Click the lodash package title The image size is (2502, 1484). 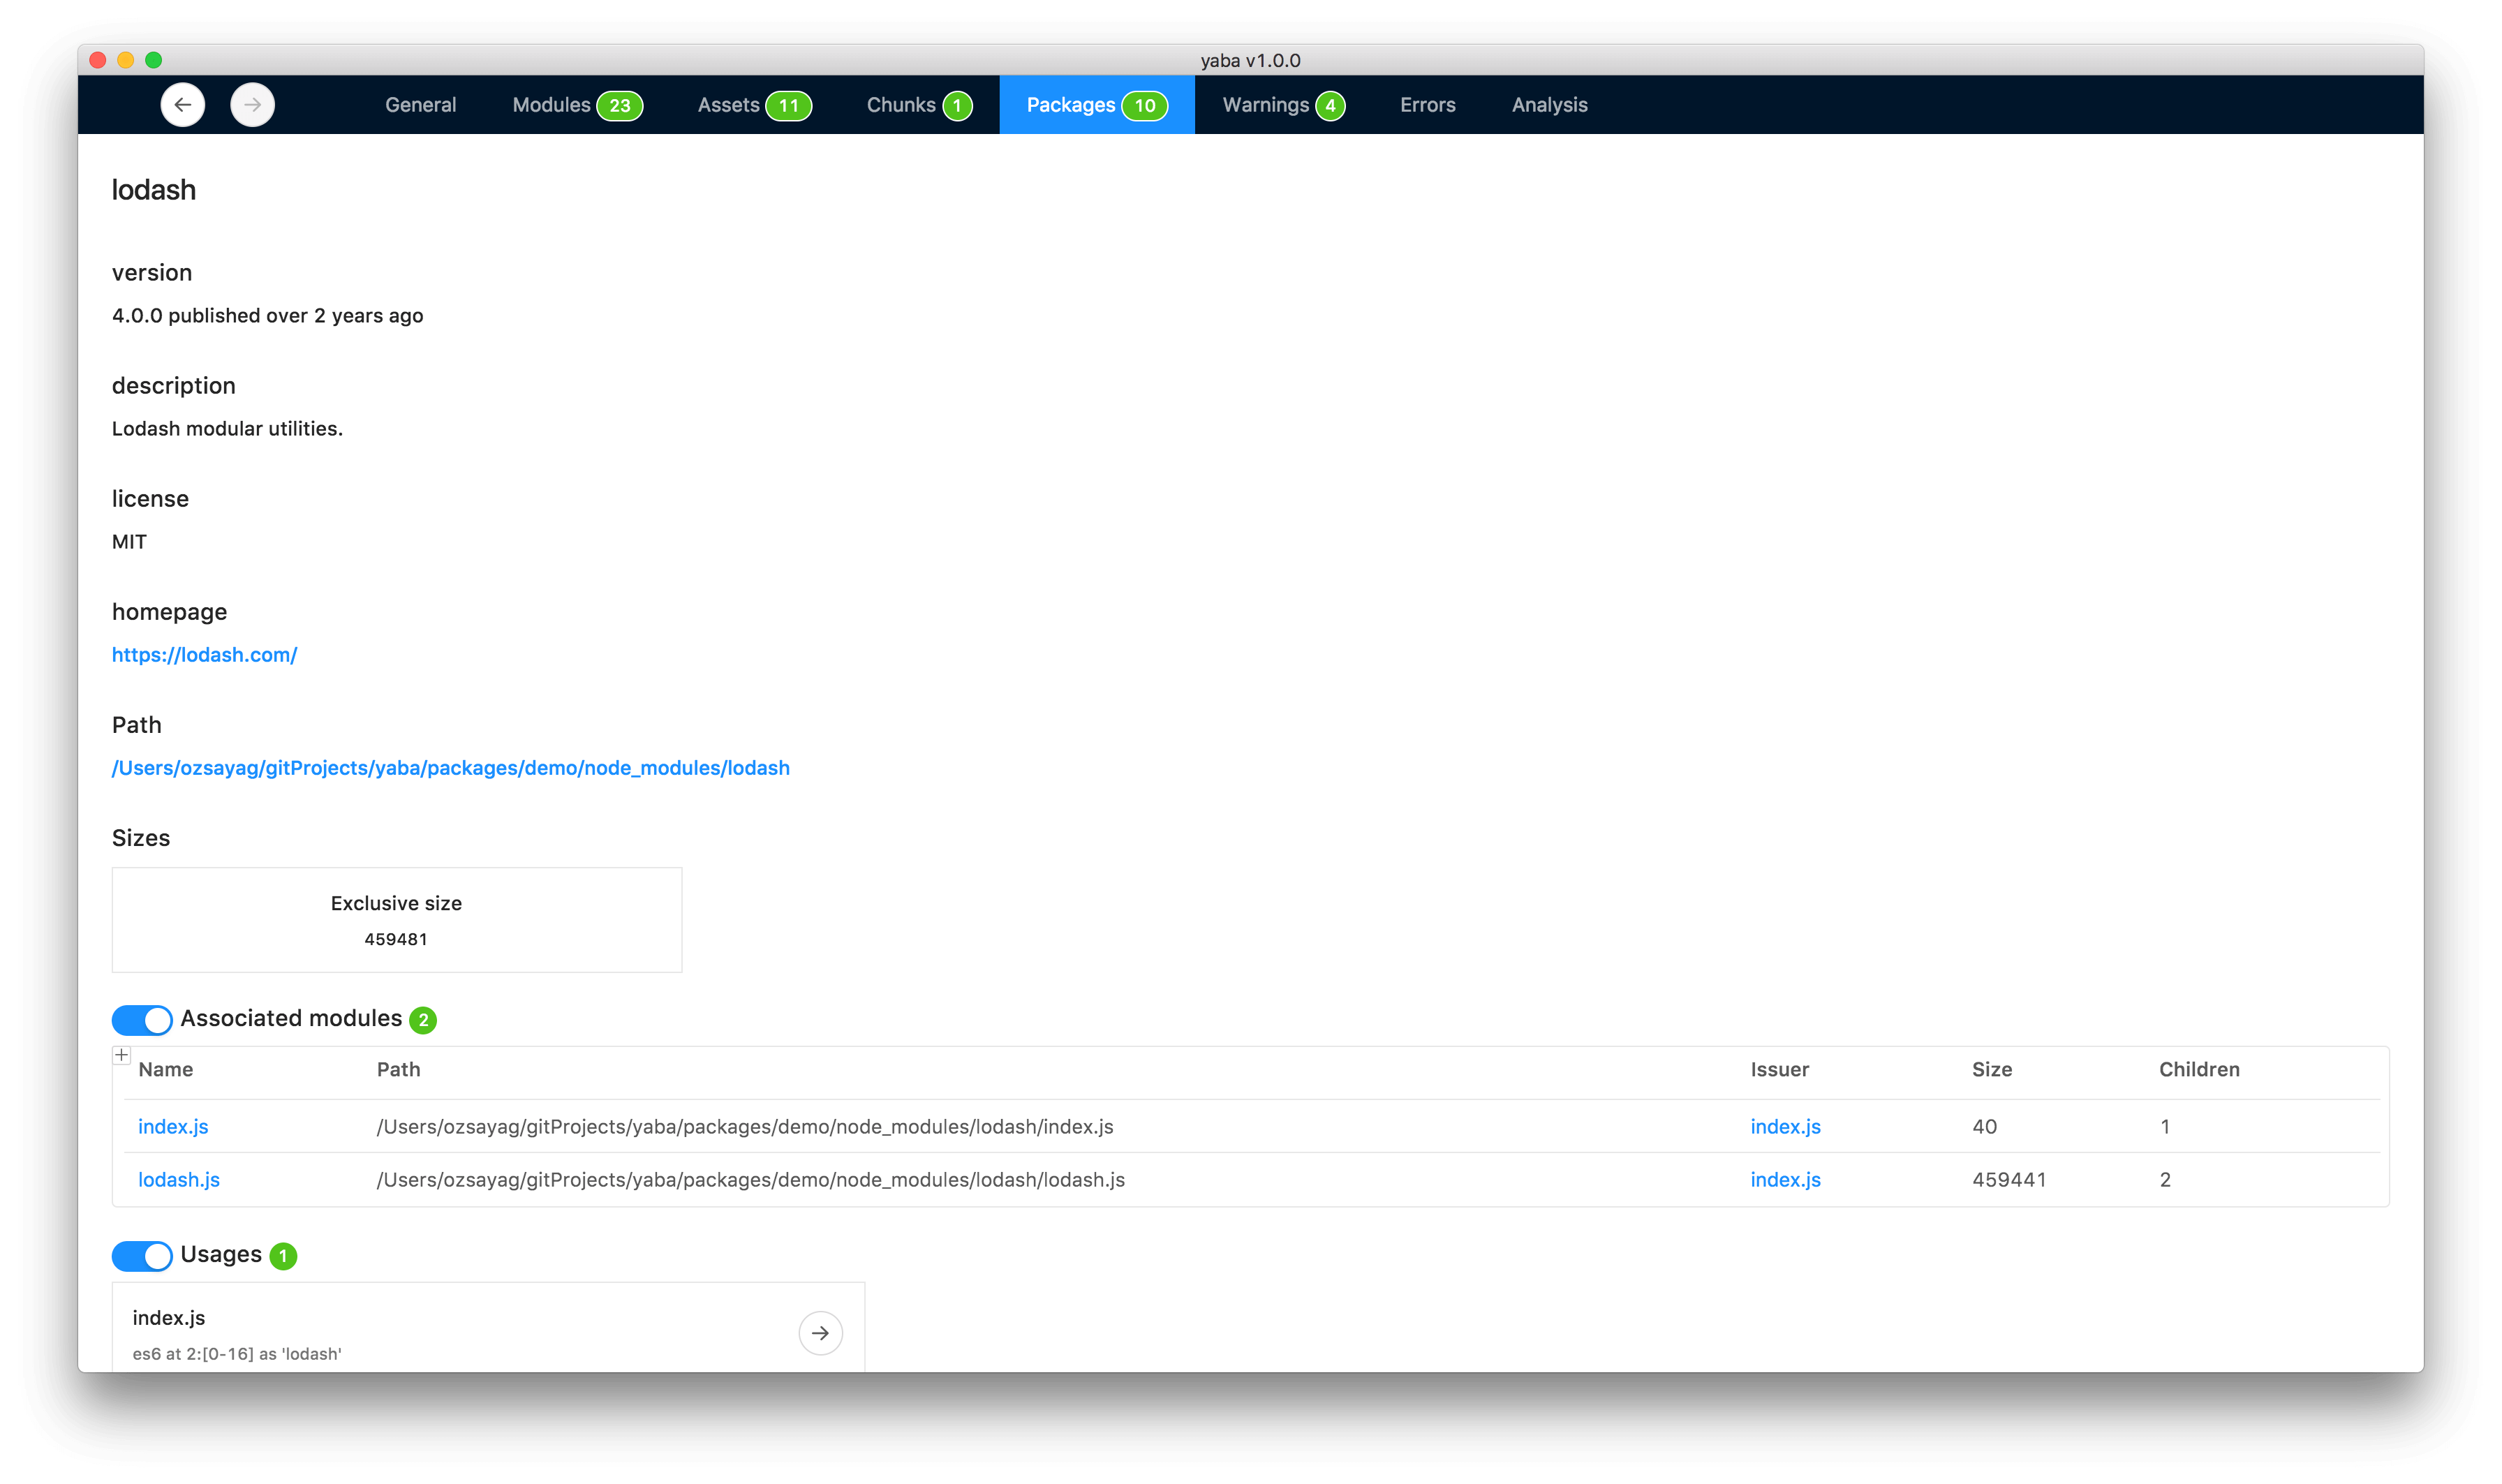(x=153, y=190)
